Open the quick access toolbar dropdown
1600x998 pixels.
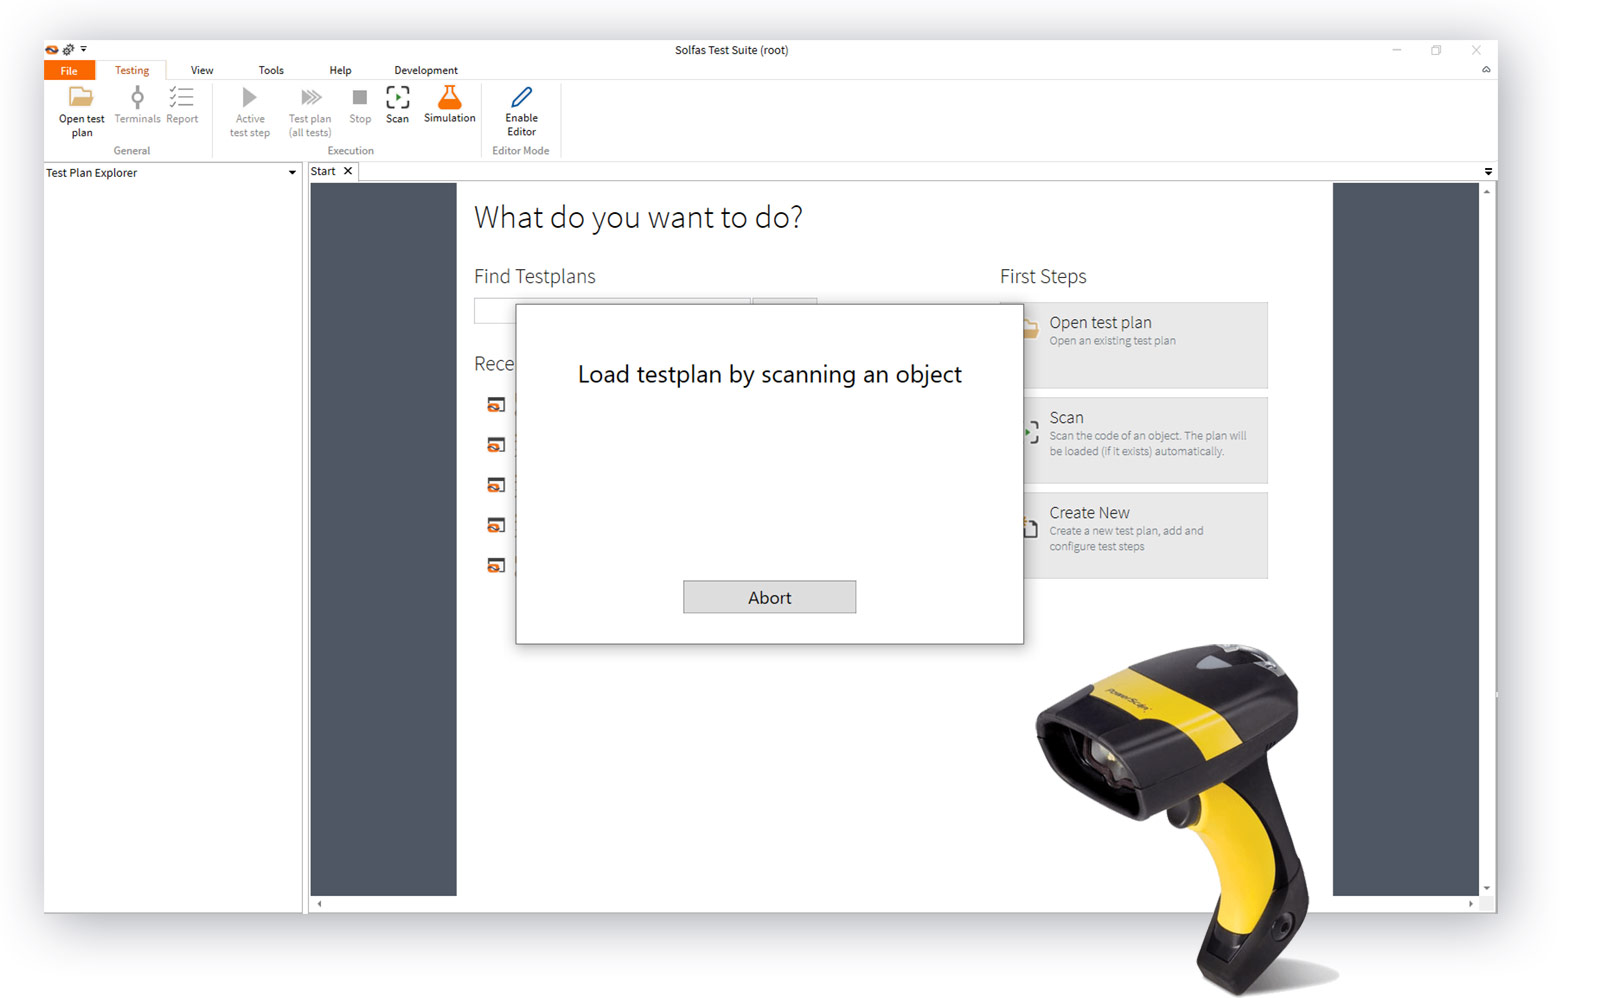click(x=84, y=49)
